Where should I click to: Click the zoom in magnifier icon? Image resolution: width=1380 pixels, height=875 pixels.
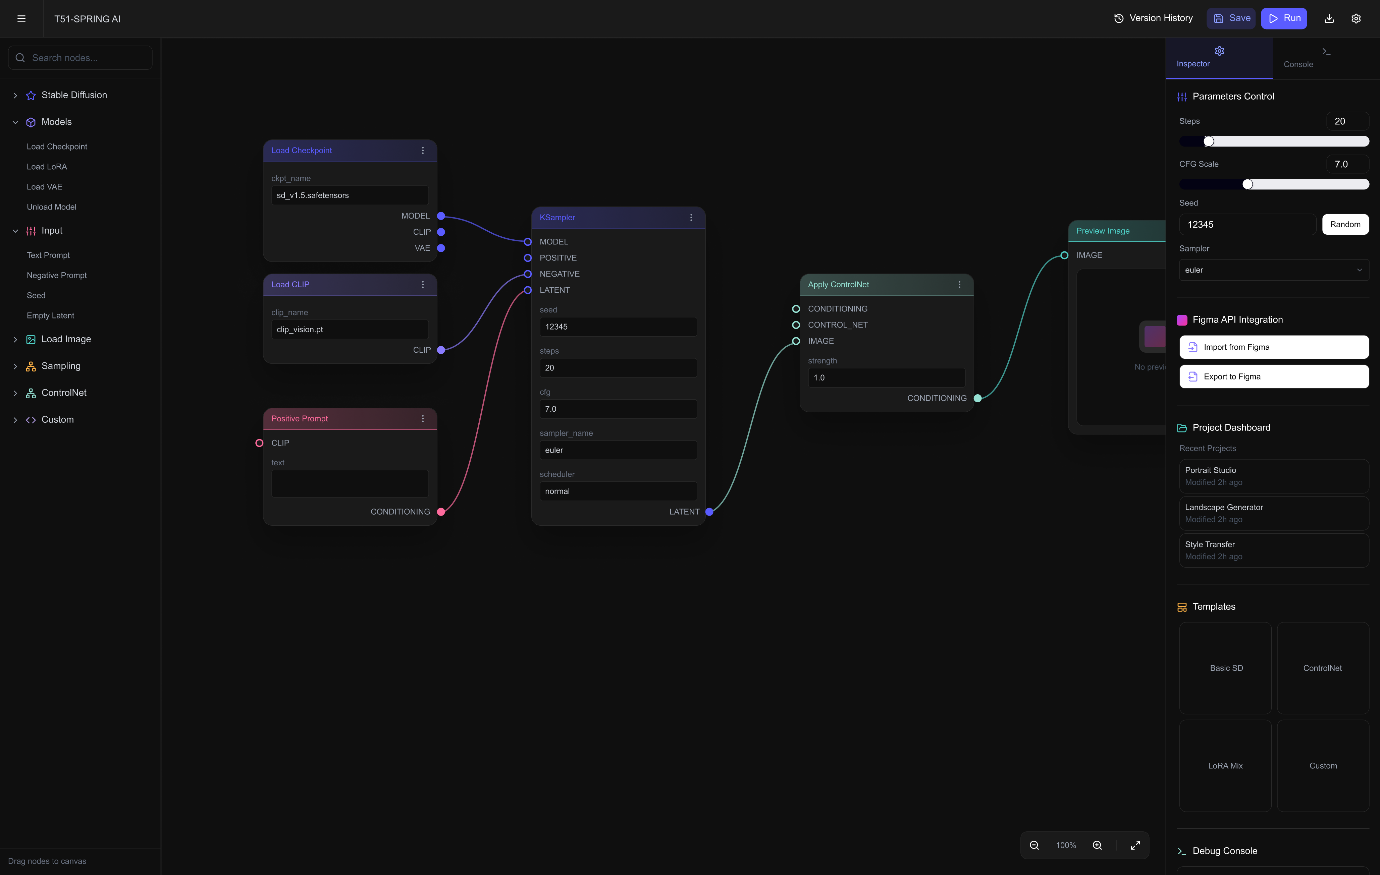(1097, 845)
